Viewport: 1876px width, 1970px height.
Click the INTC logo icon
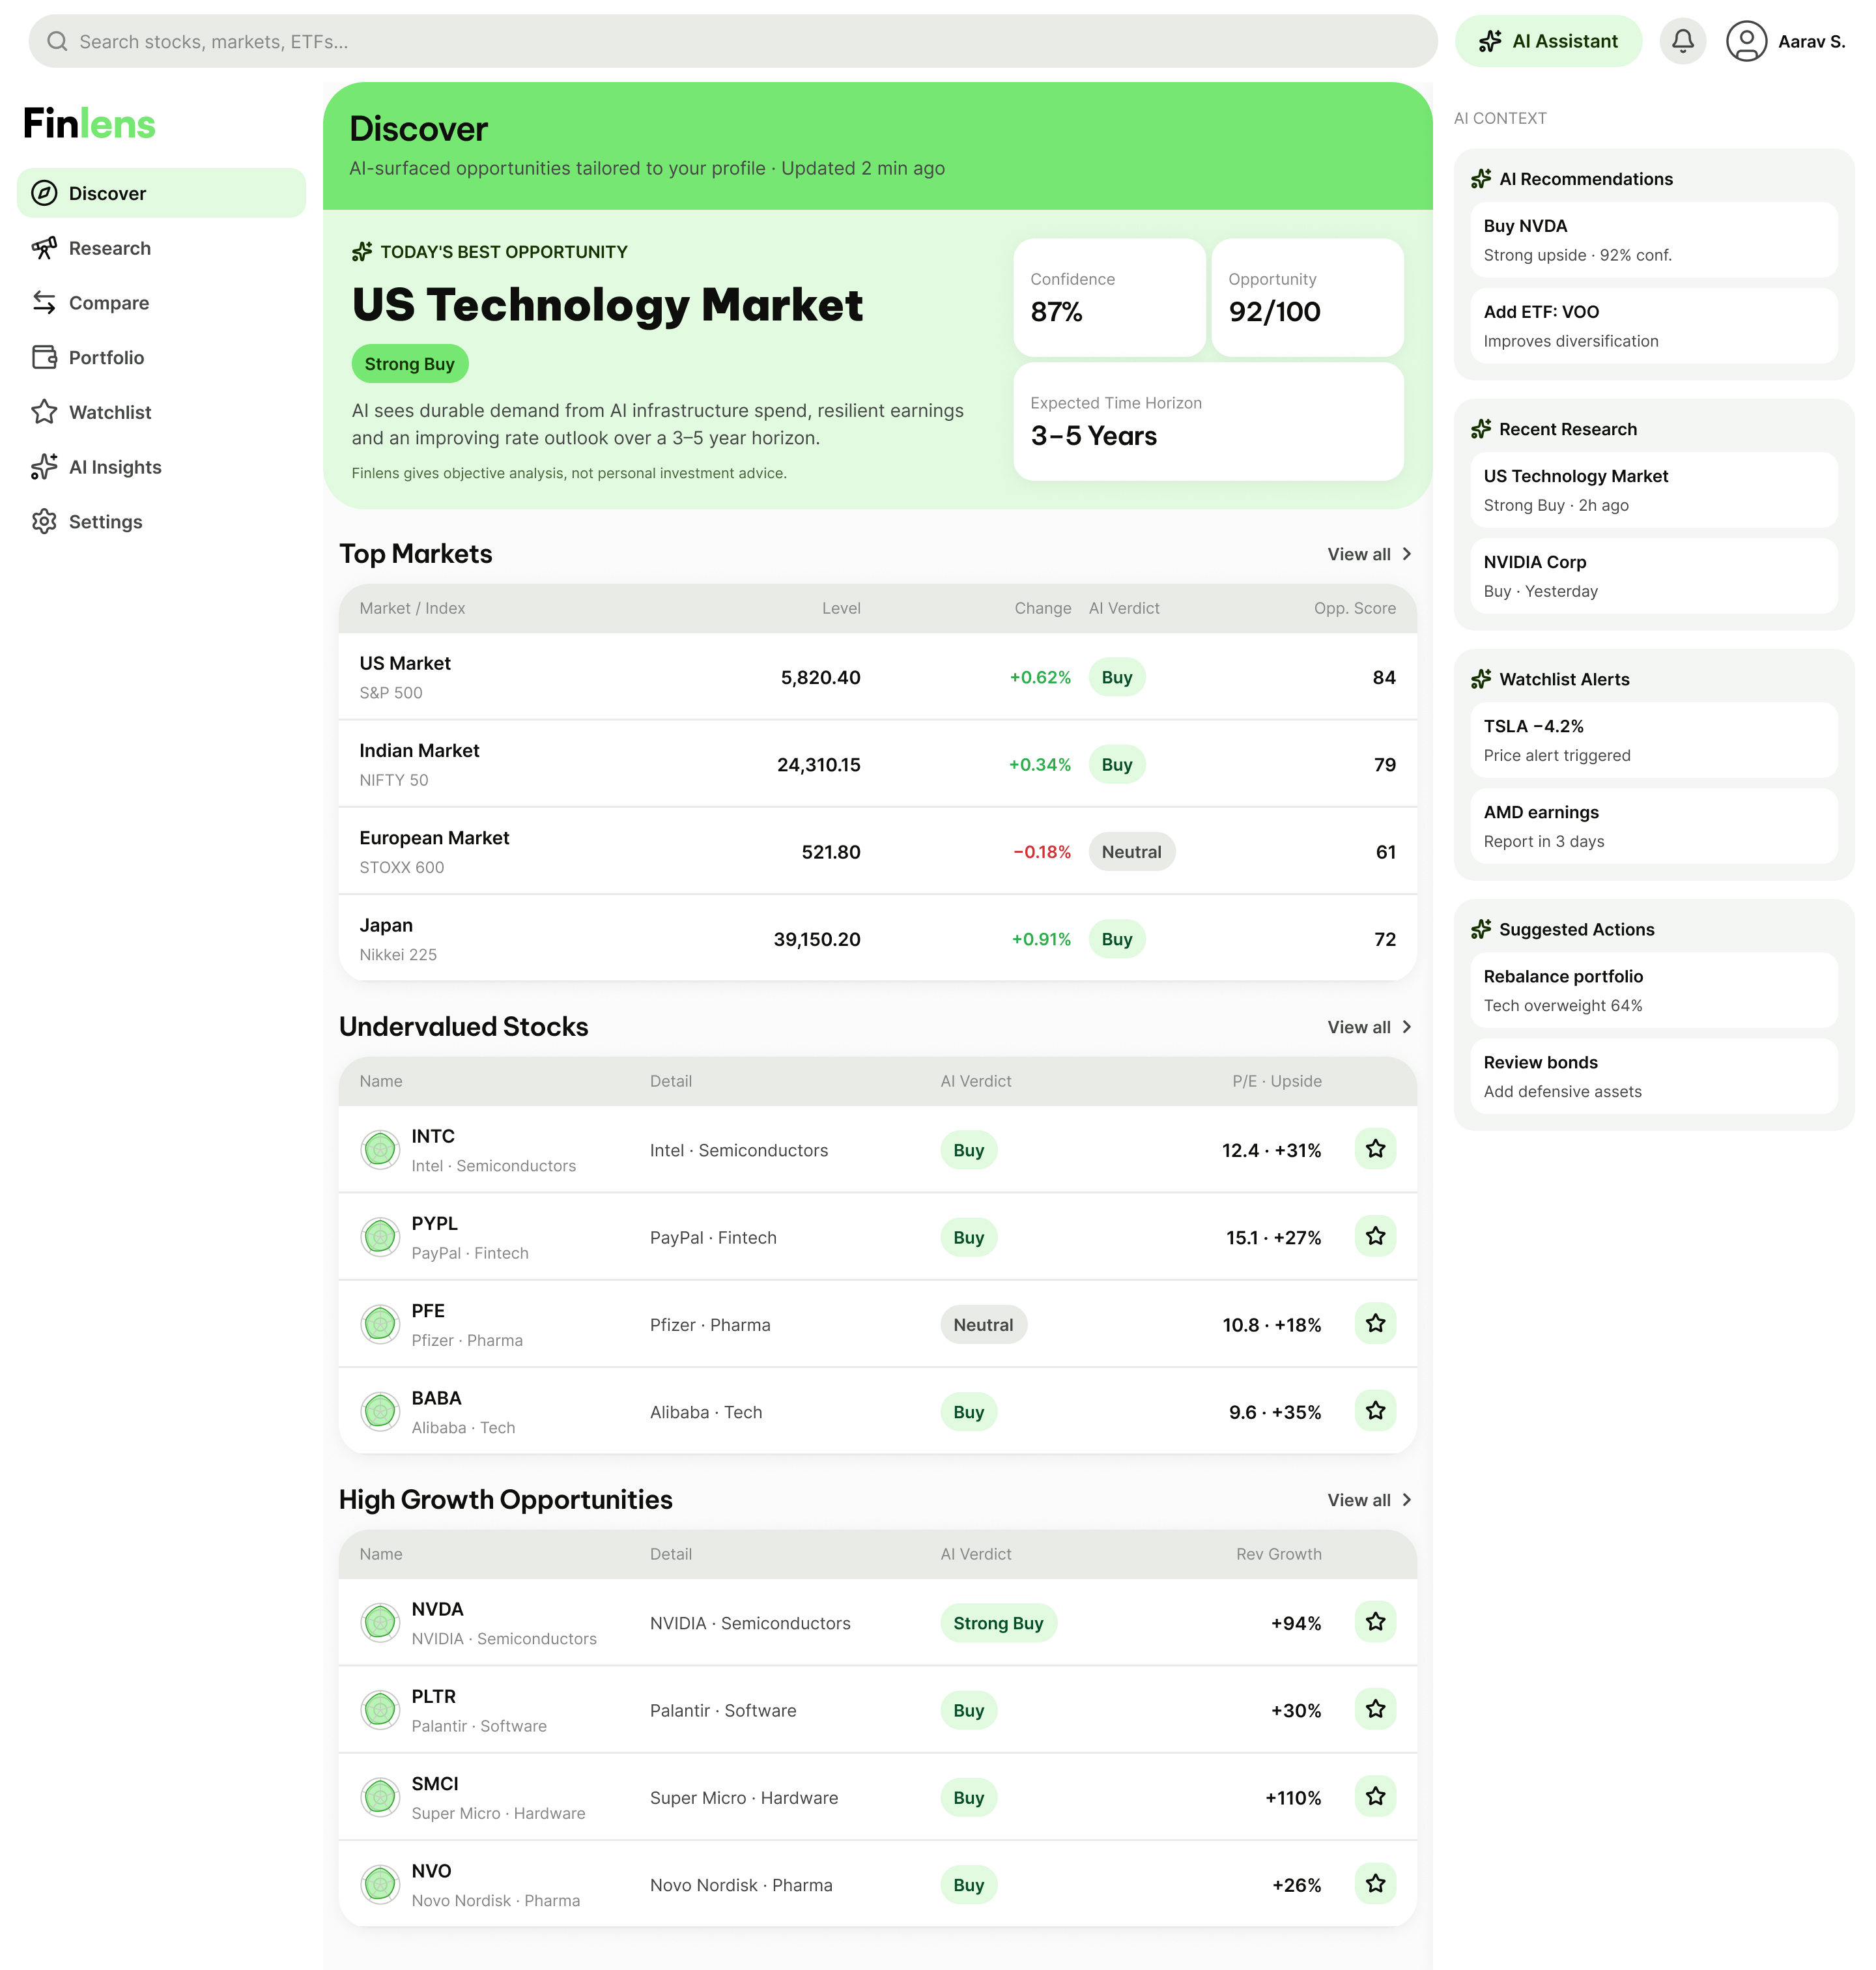click(x=380, y=1150)
